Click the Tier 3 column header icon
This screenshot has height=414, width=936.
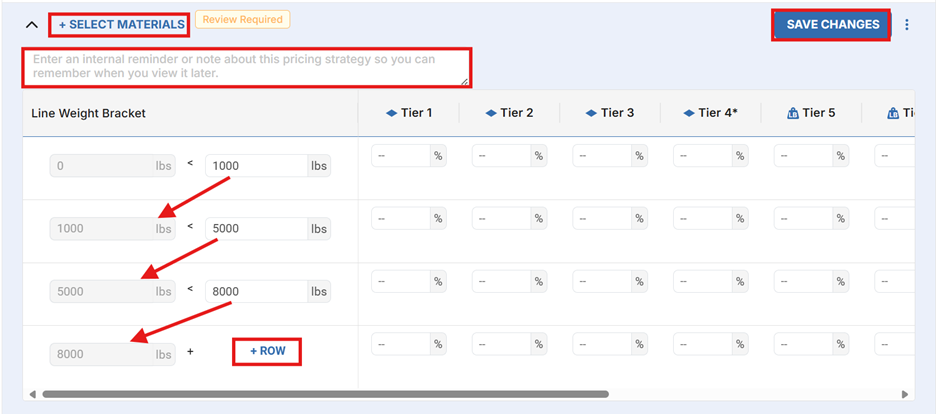(x=592, y=113)
